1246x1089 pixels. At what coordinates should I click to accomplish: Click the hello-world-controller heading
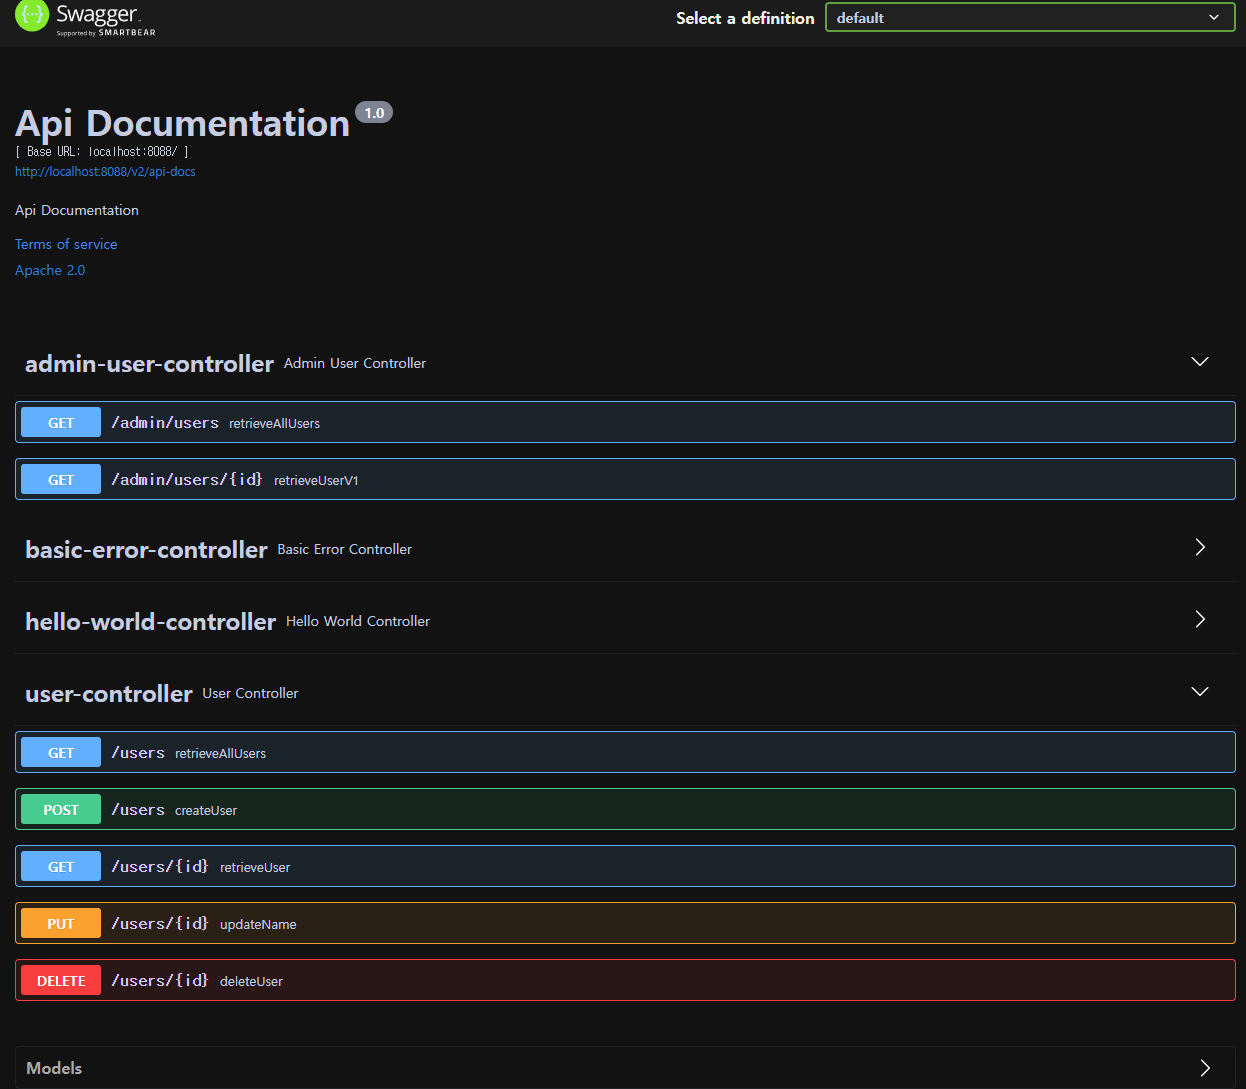click(x=150, y=622)
